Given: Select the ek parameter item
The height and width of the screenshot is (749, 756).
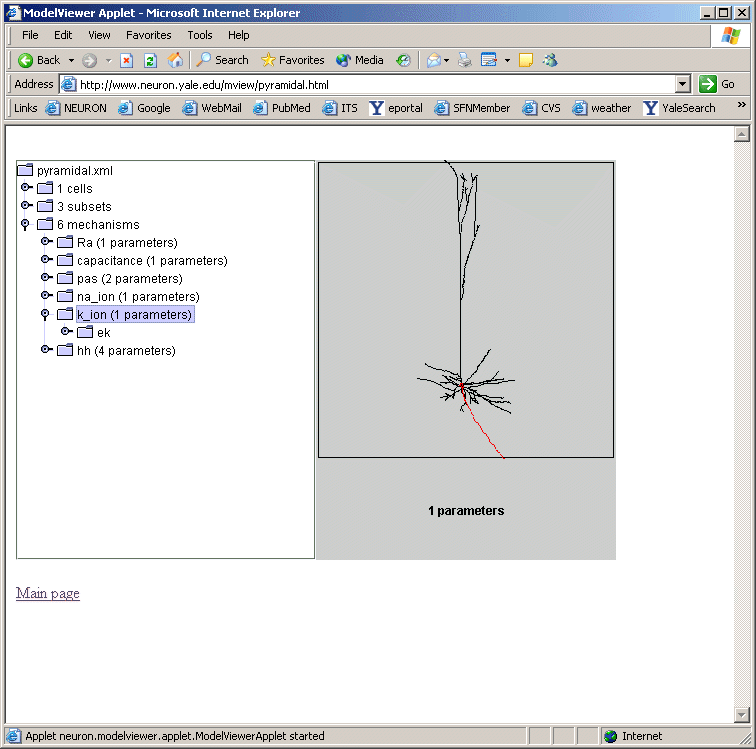Looking at the screenshot, I should 103,333.
